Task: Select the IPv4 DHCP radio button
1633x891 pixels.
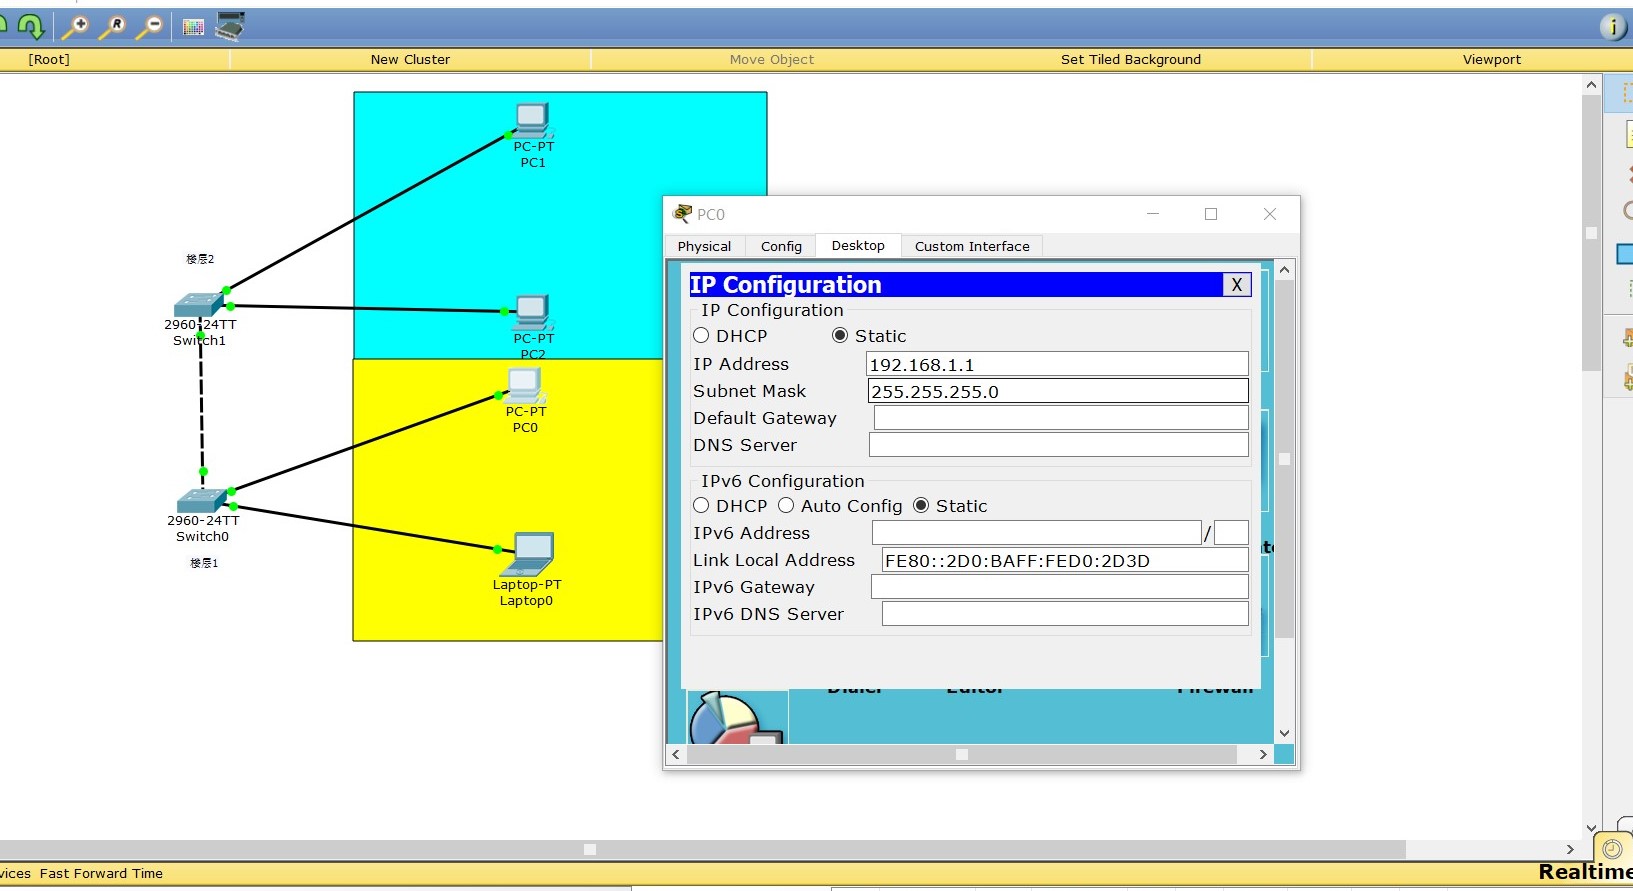Action: tap(701, 336)
